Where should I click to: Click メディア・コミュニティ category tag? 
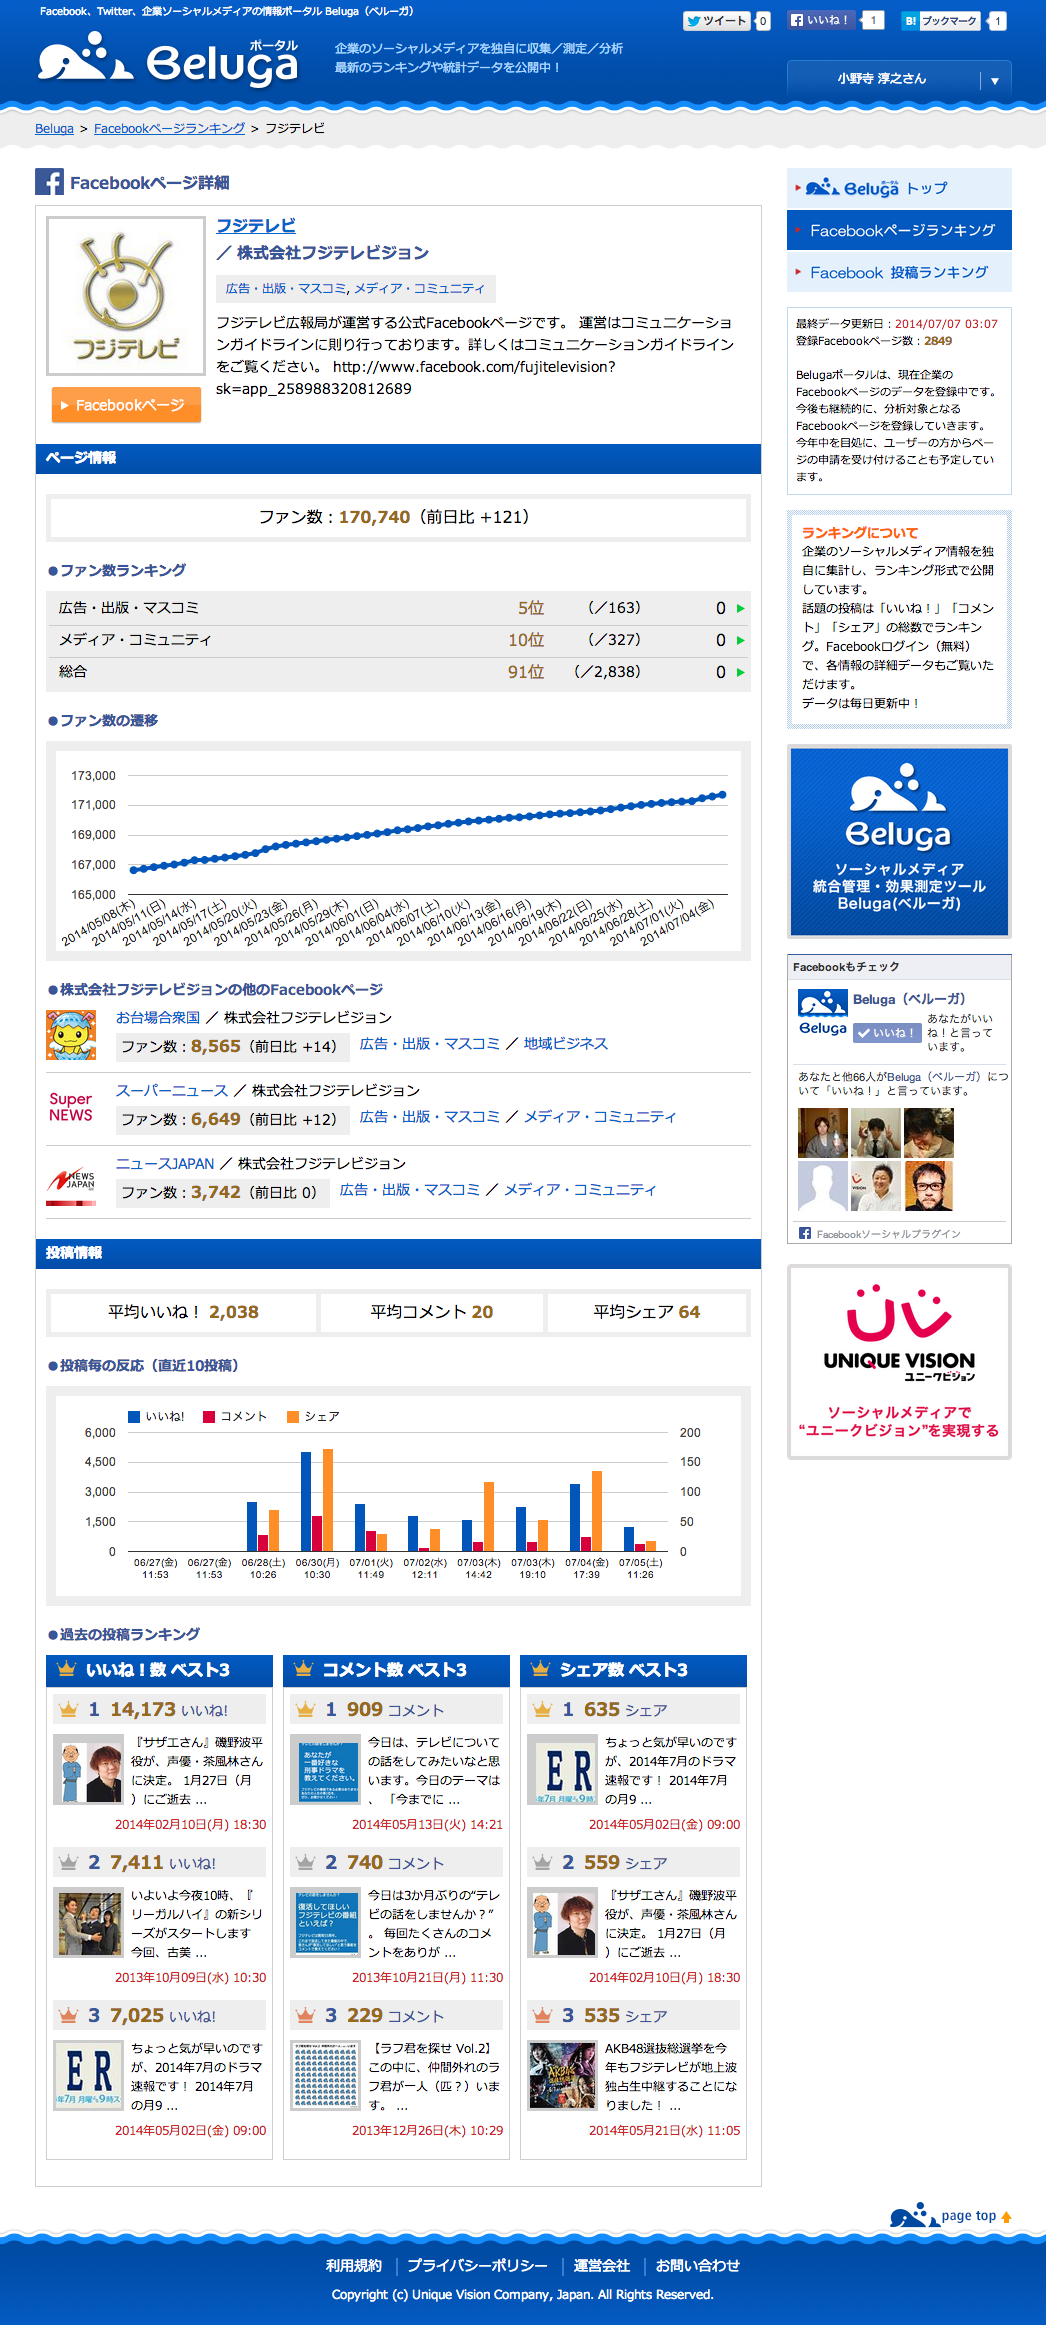click(x=419, y=289)
